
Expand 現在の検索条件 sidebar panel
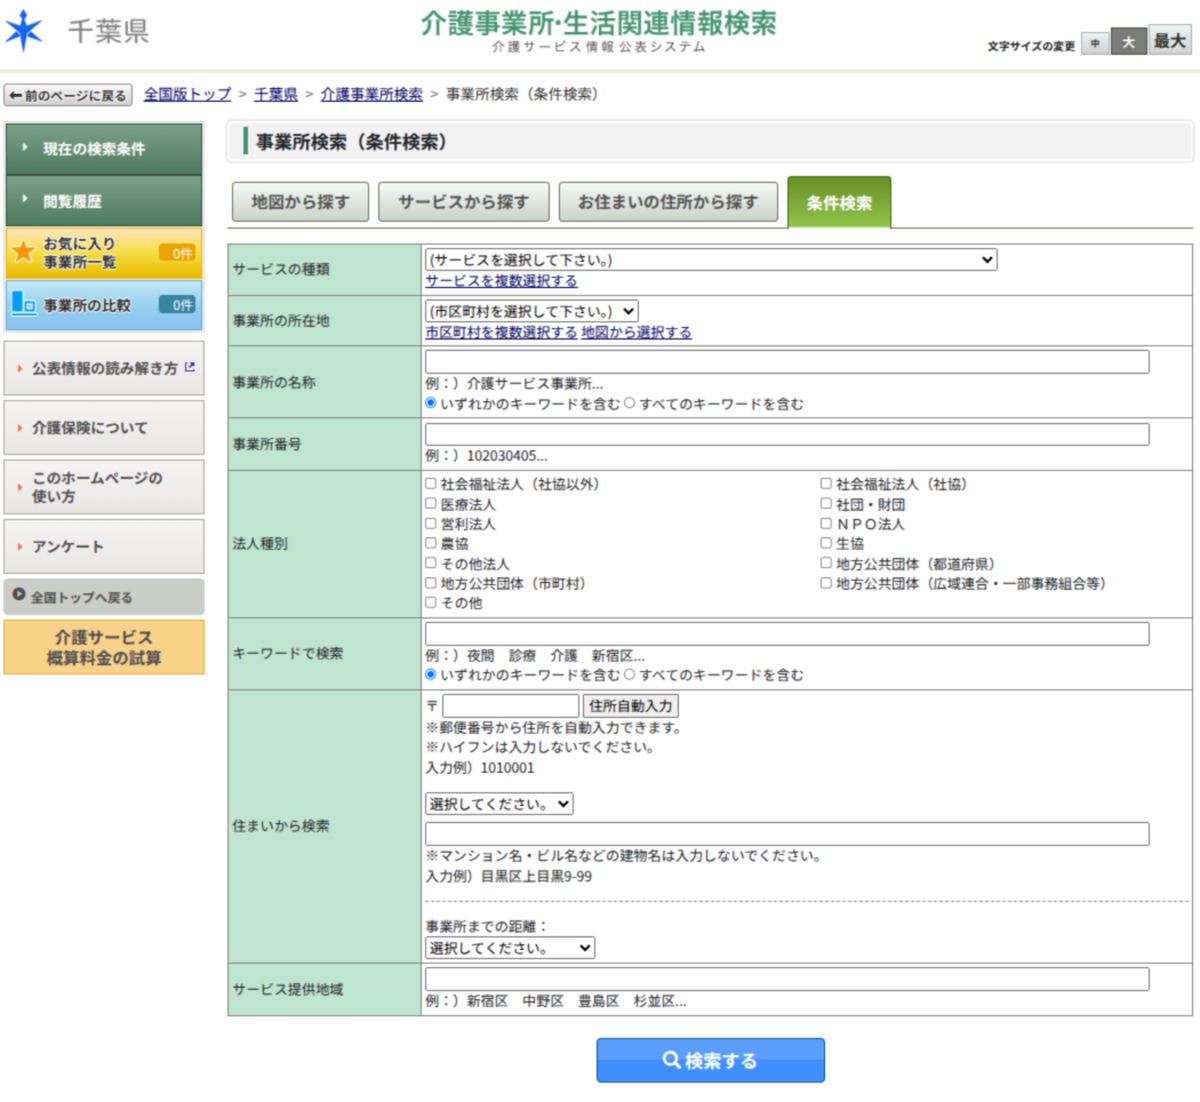coord(104,149)
